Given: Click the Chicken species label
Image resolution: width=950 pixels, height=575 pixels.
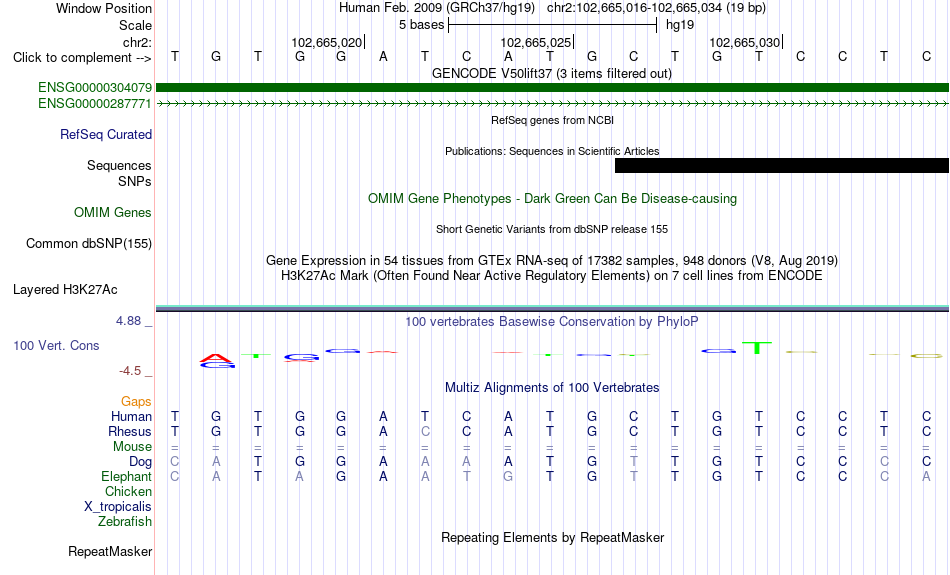Looking at the screenshot, I should click(128, 491).
